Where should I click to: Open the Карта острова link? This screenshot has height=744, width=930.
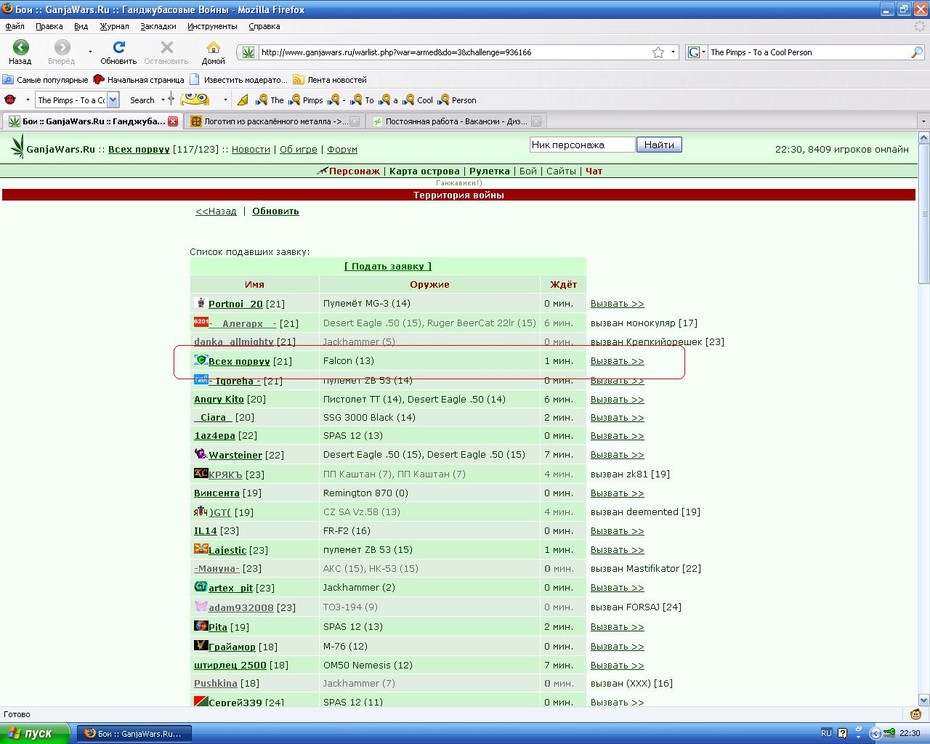coord(424,171)
